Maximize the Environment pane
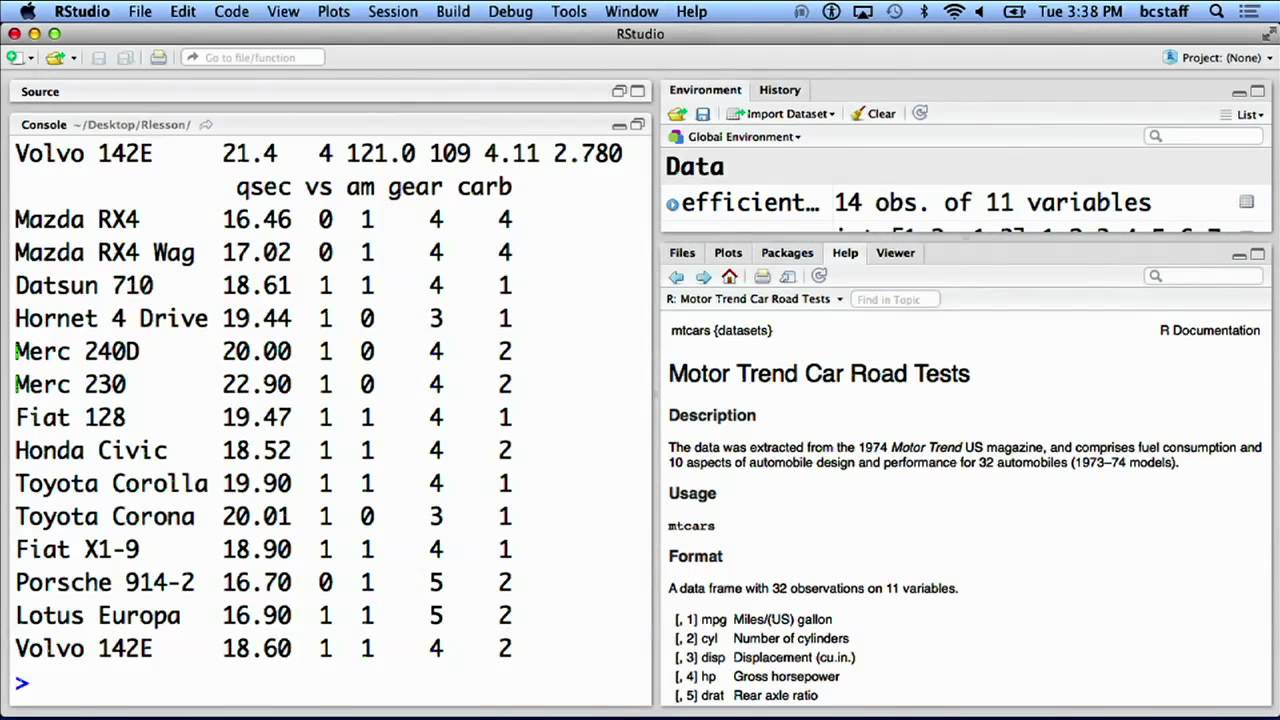The width and height of the screenshot is (1280, 720). click(1257, 91)
